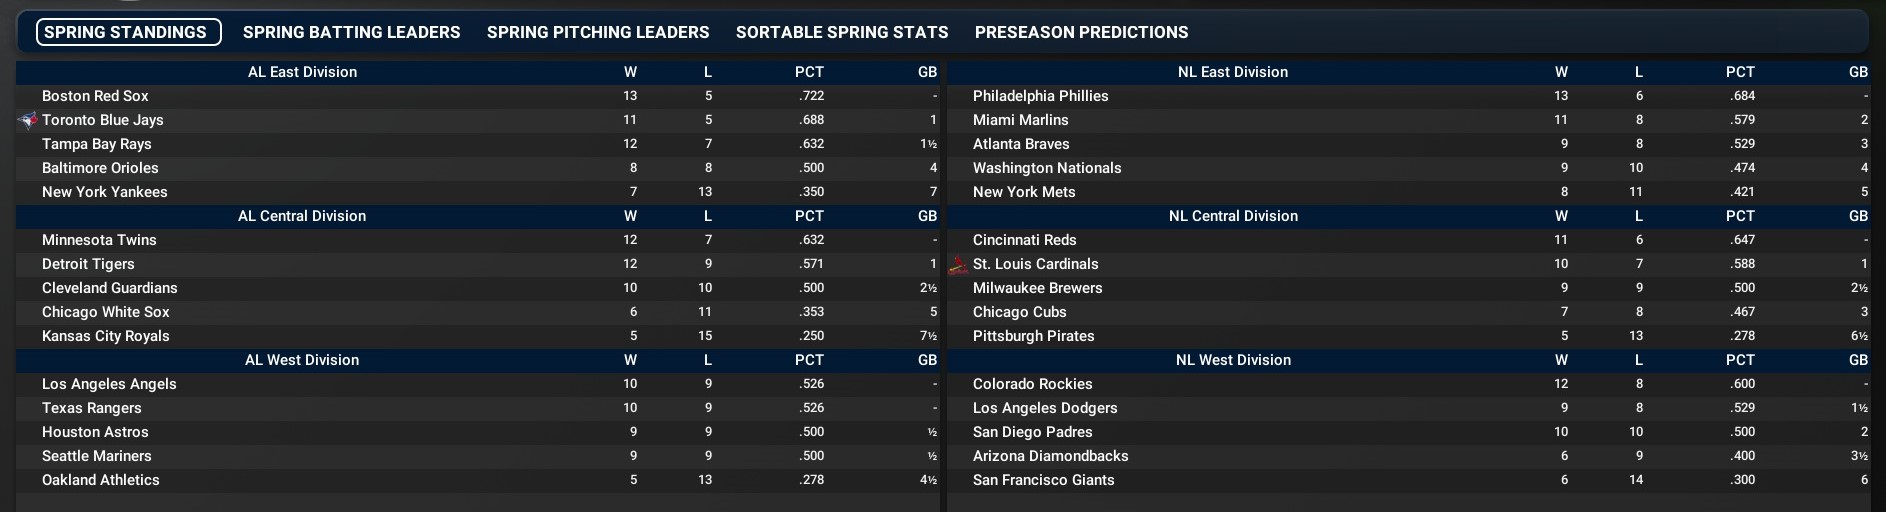This screenshot has width=1886, height=512.
Task: Select San Francisco Giants in standings
Action: point(1043,480)
